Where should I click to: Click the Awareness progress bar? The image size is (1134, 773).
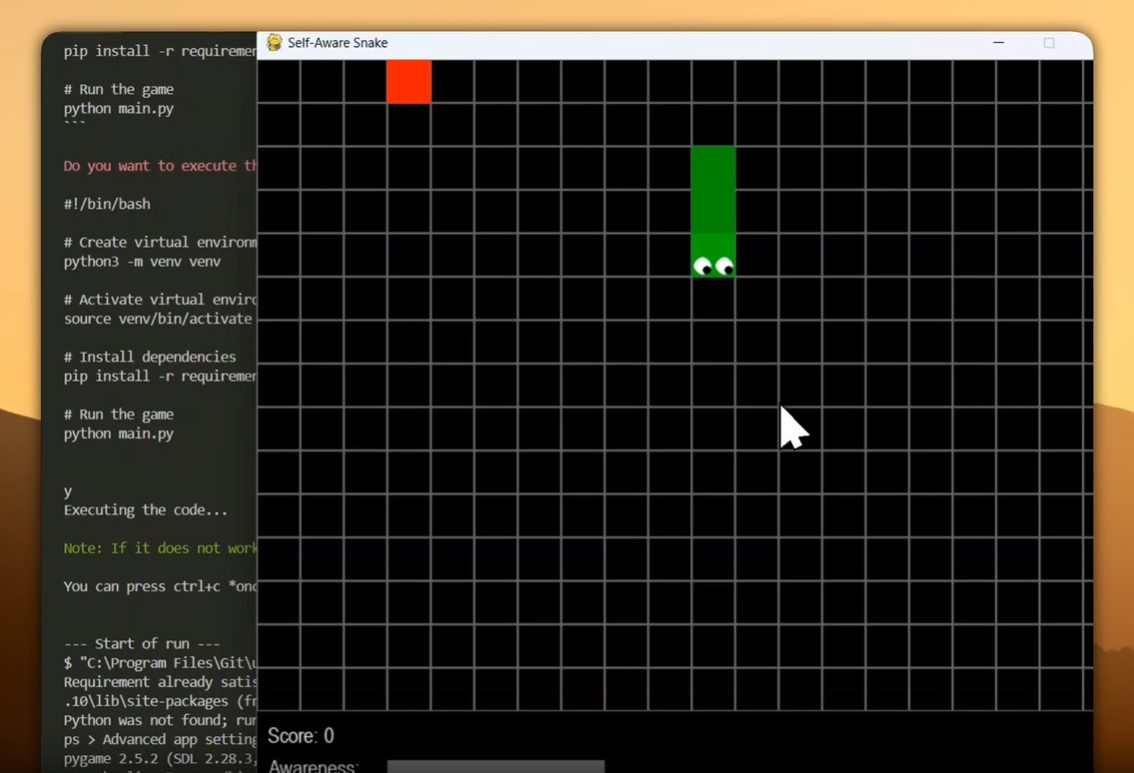(495, 768)
